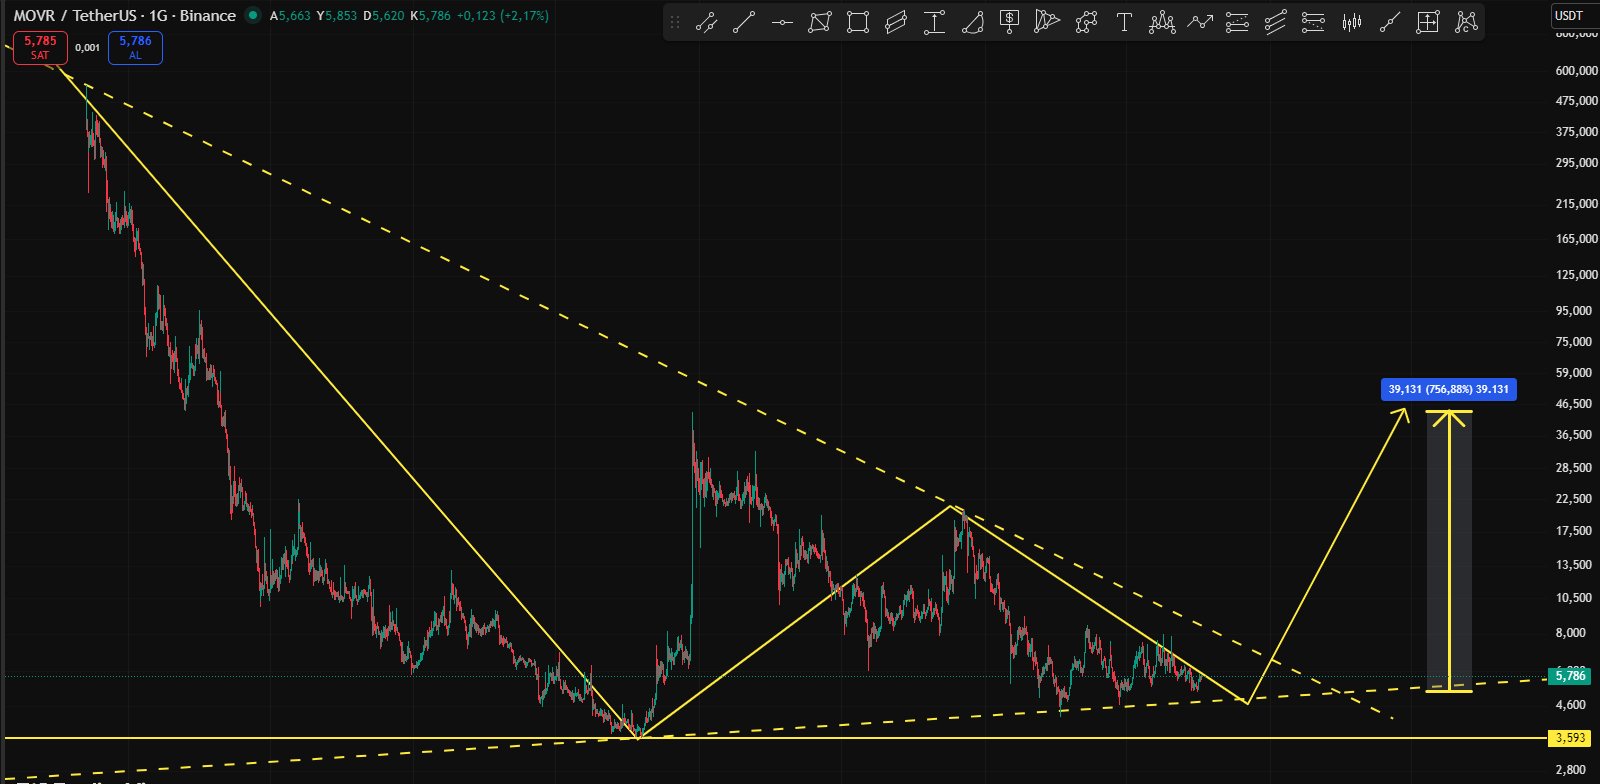Select the Ray line tool
Viewport: 1600px width, 784px height.
point(1390,22)
